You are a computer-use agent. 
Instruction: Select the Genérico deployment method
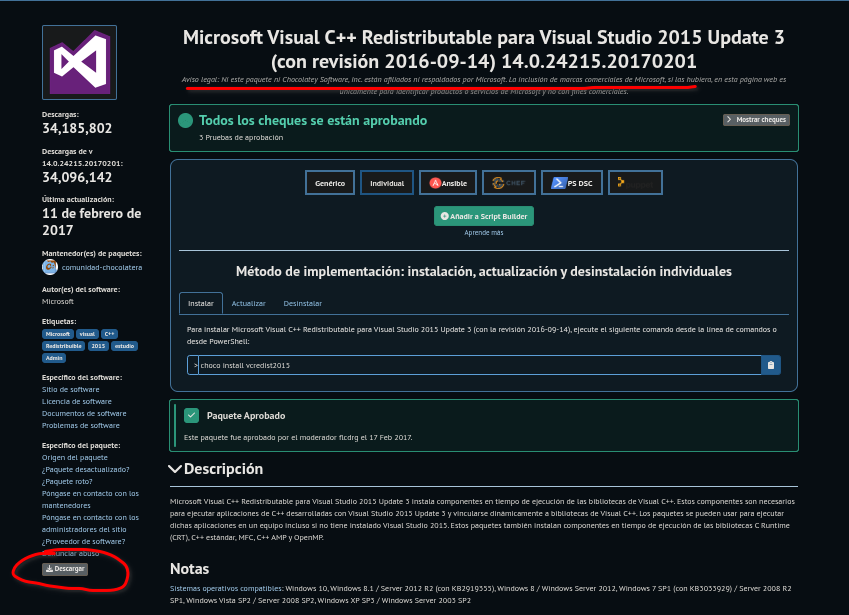click(x=329, y=182)
